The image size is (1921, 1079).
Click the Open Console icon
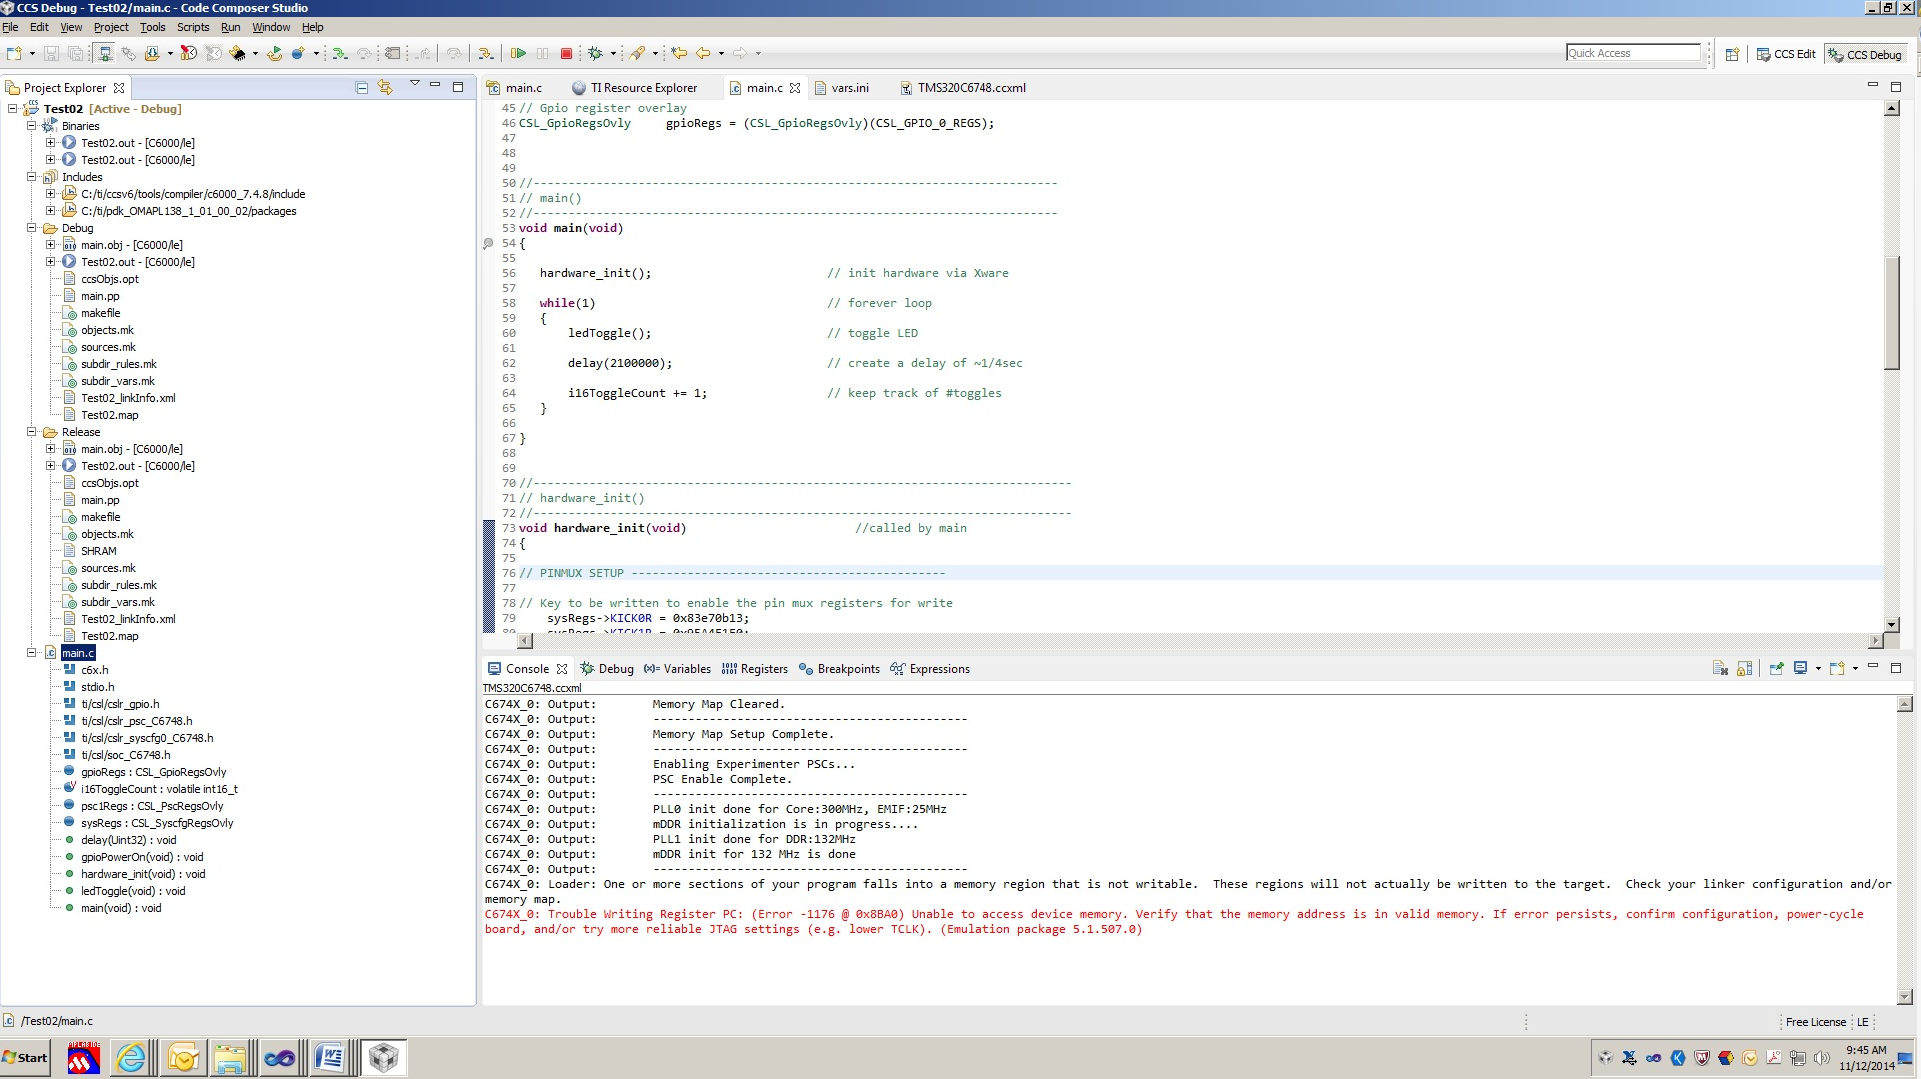(1837, 668)
